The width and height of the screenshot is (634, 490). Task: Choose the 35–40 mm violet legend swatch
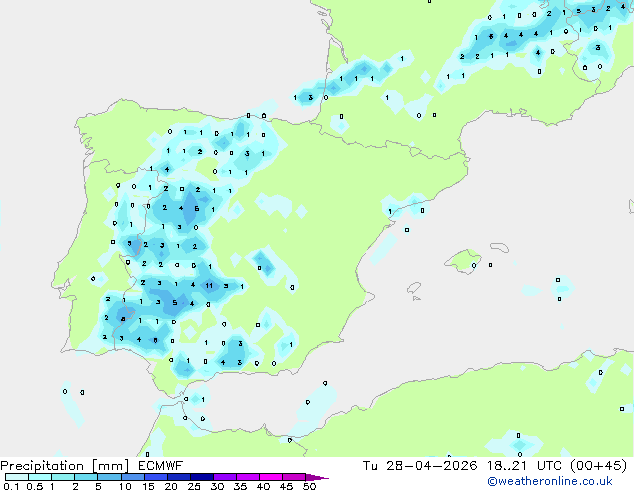247,477
